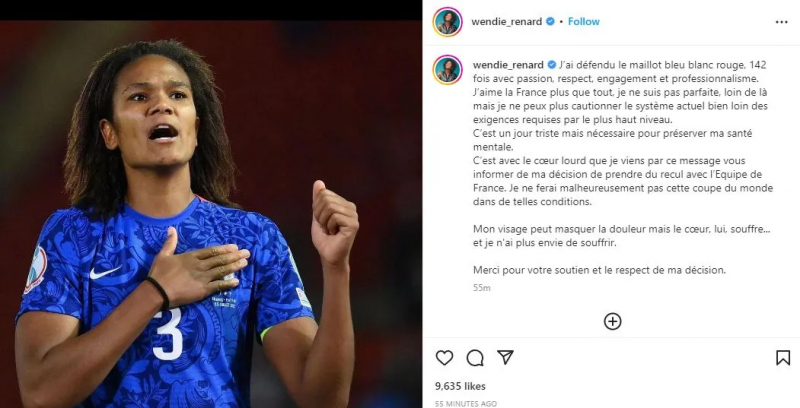Follow wendie_renard from the post header
800x408 pixels.
(584, 21)
